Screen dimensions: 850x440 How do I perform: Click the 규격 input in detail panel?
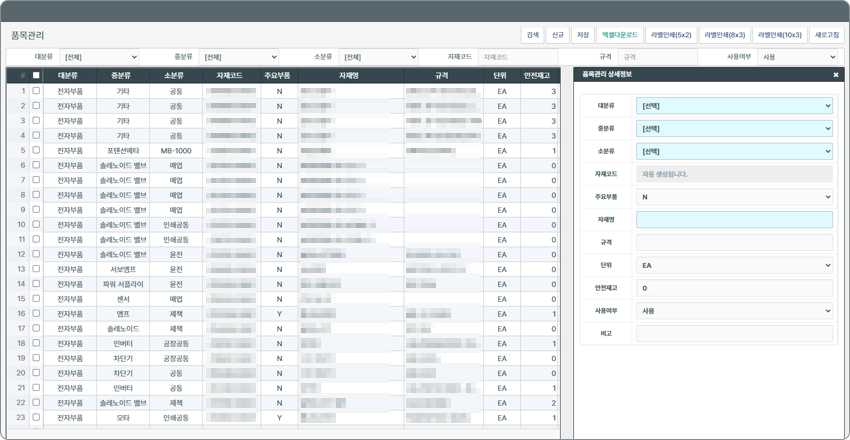coord(735,242)
